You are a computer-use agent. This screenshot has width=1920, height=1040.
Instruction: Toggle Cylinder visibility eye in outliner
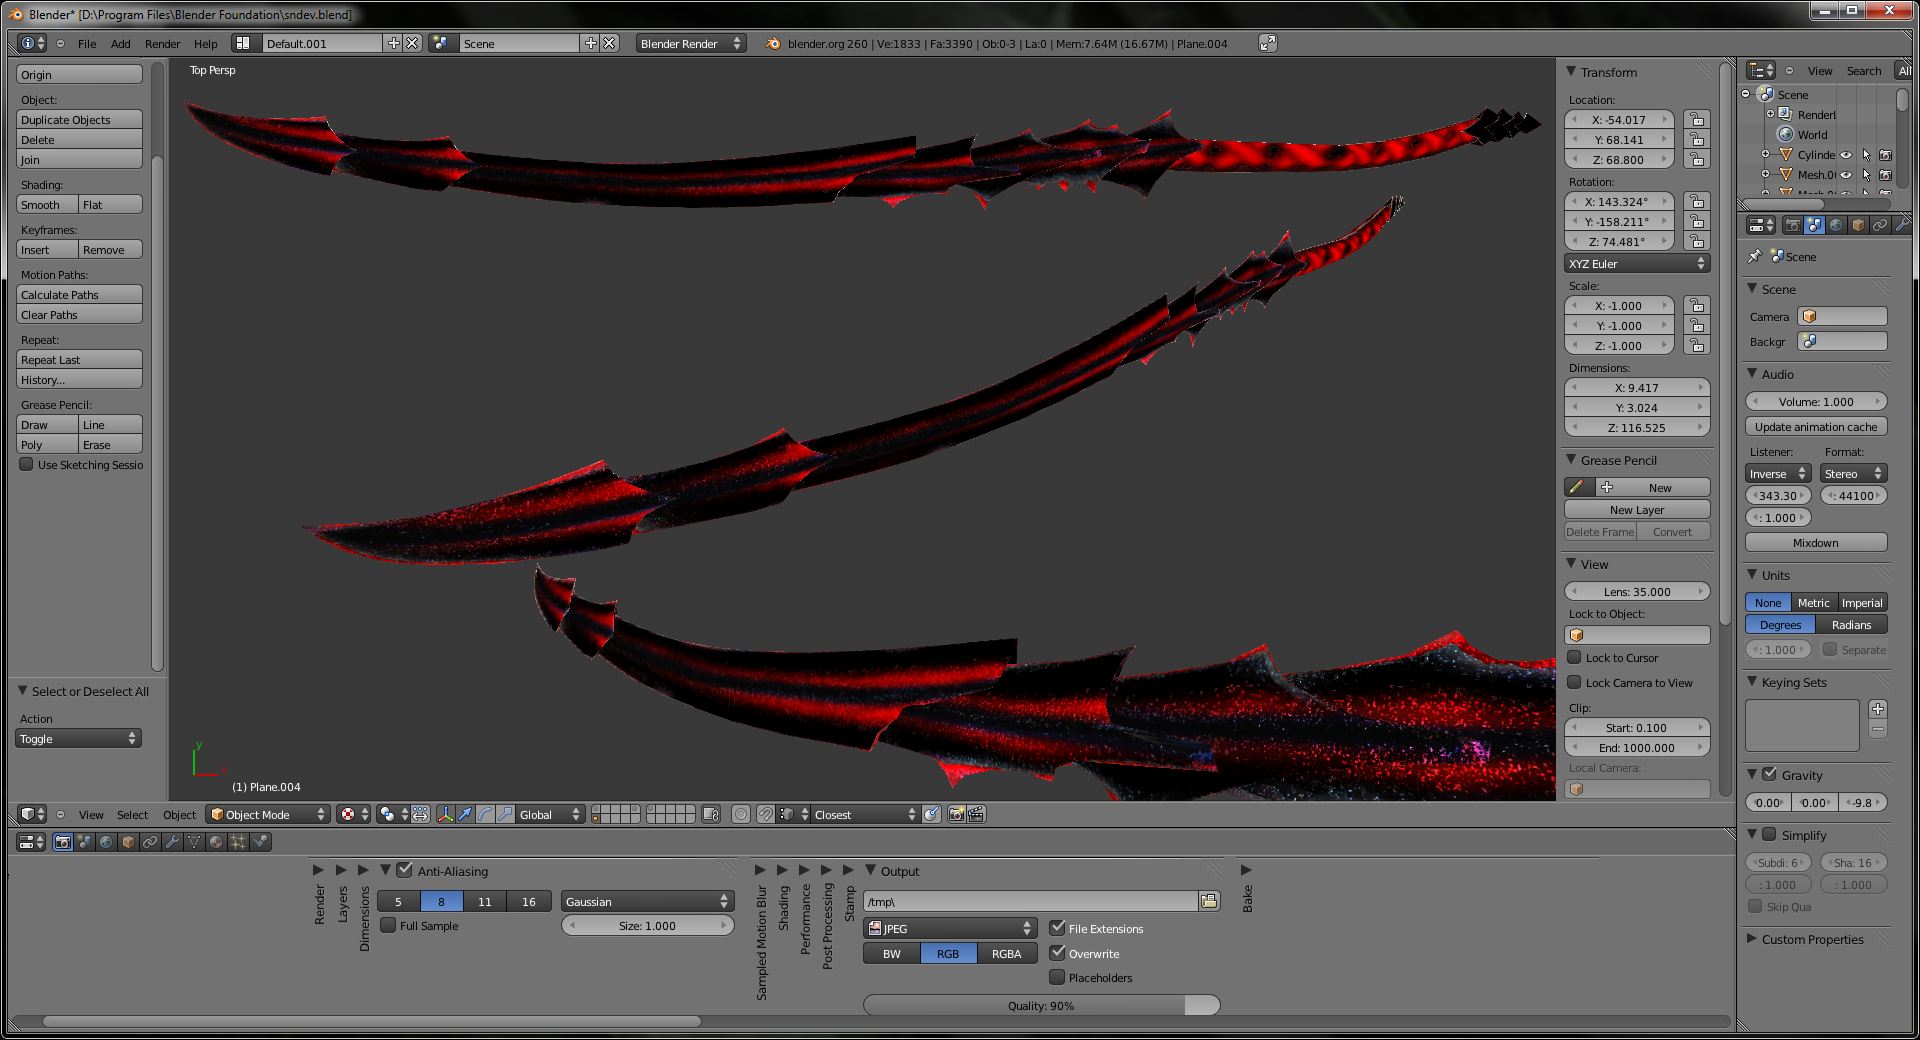tap(1846, 155)
